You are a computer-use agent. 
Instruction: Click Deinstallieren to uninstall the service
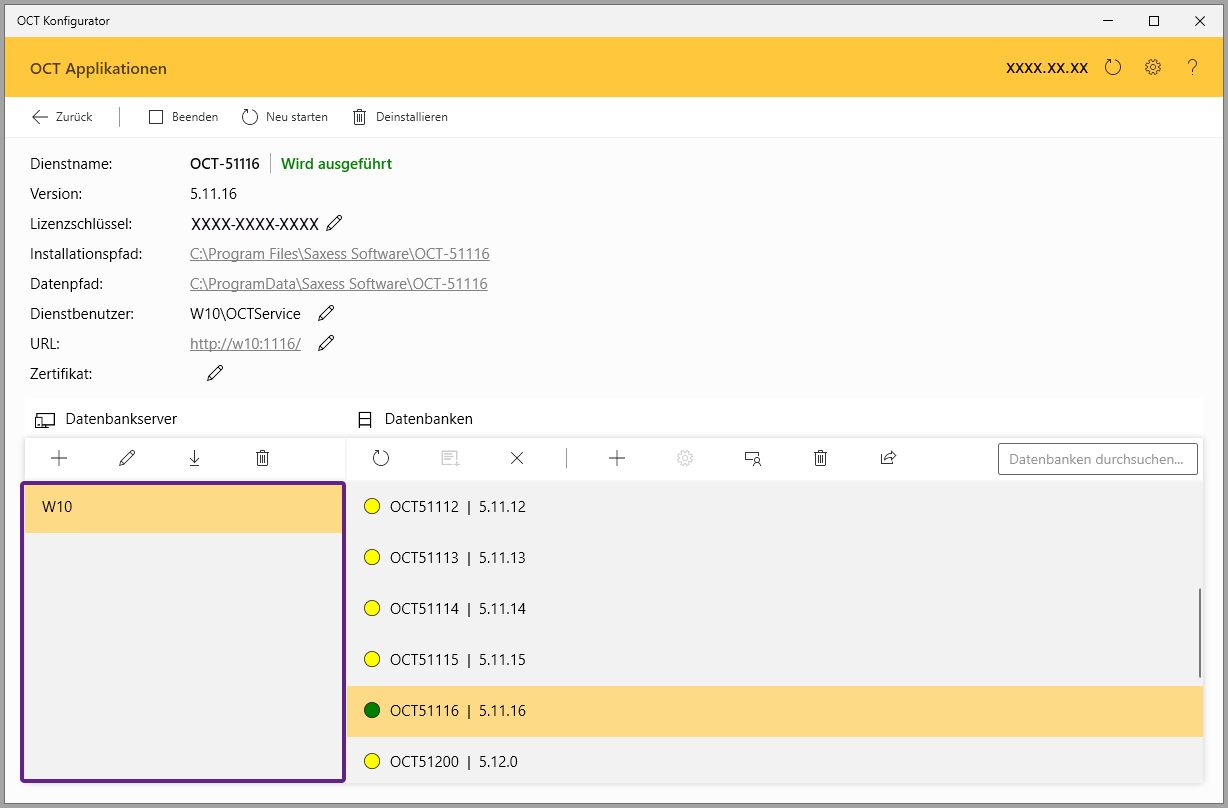tap(400, 117)
